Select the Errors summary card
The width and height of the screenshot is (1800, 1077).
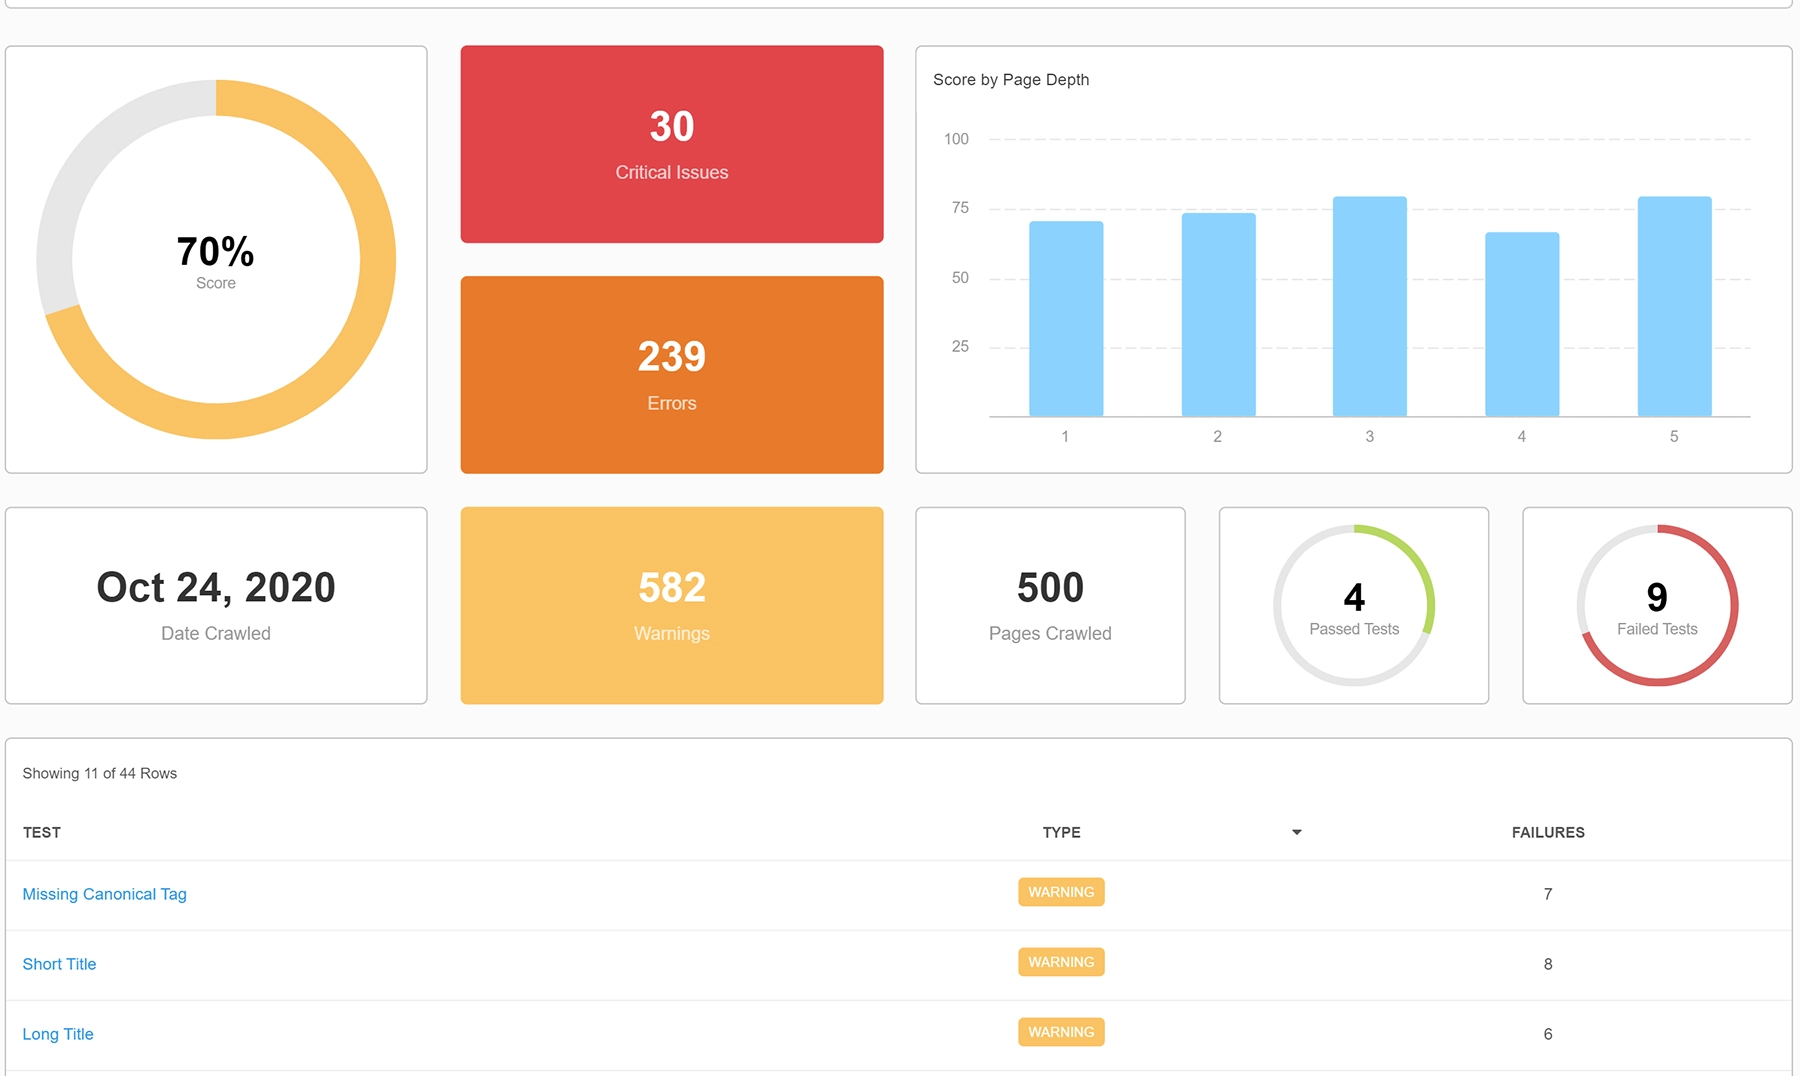pyautogui.click(x=671, y=375)
